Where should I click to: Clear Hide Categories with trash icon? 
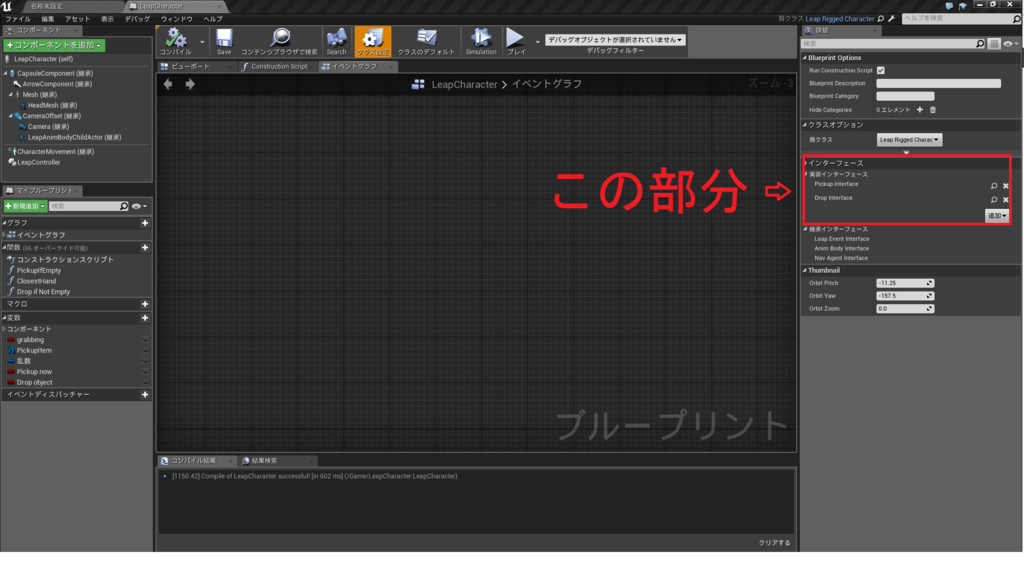[933, 110]
